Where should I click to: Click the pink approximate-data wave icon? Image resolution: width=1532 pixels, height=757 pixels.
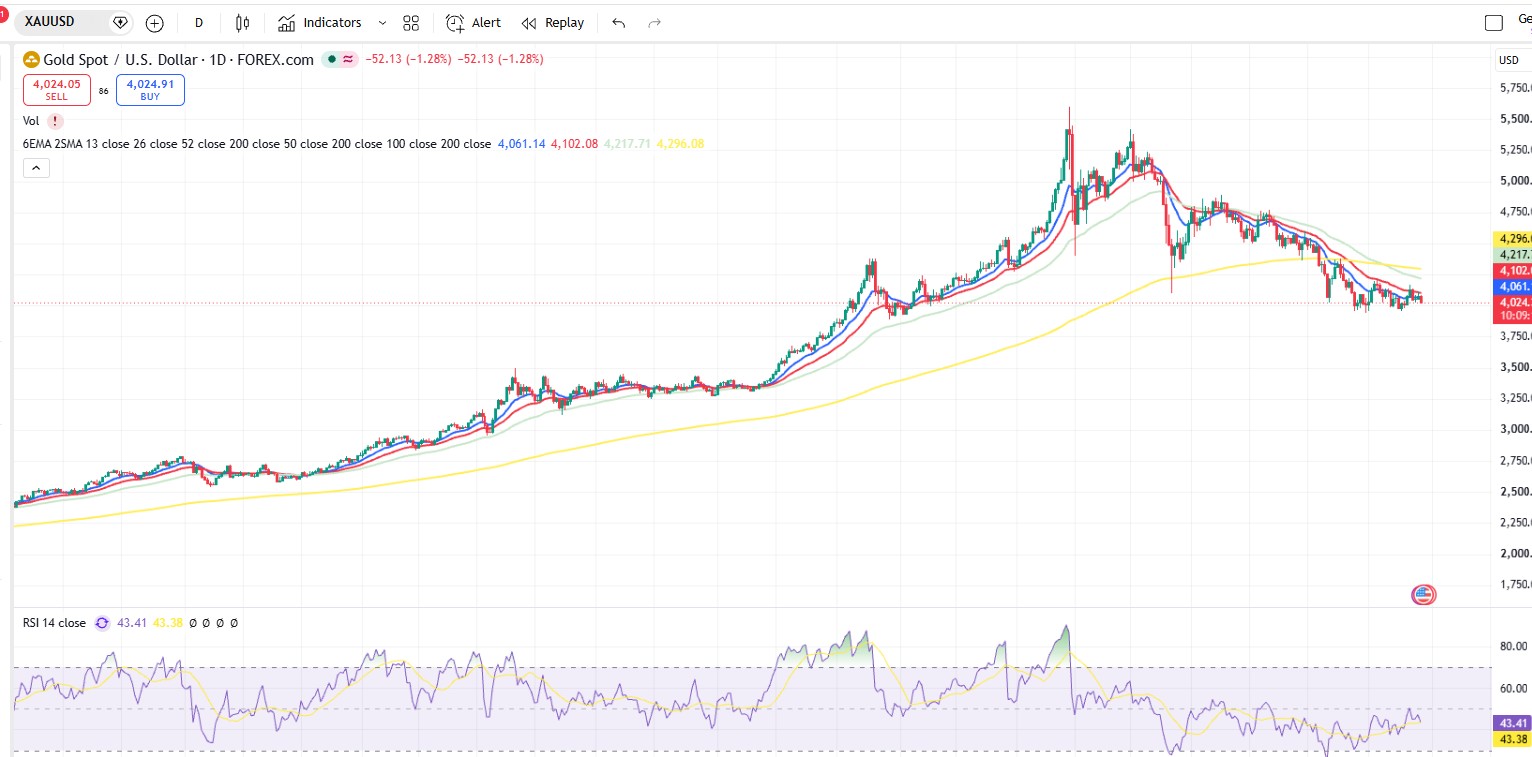348,59
